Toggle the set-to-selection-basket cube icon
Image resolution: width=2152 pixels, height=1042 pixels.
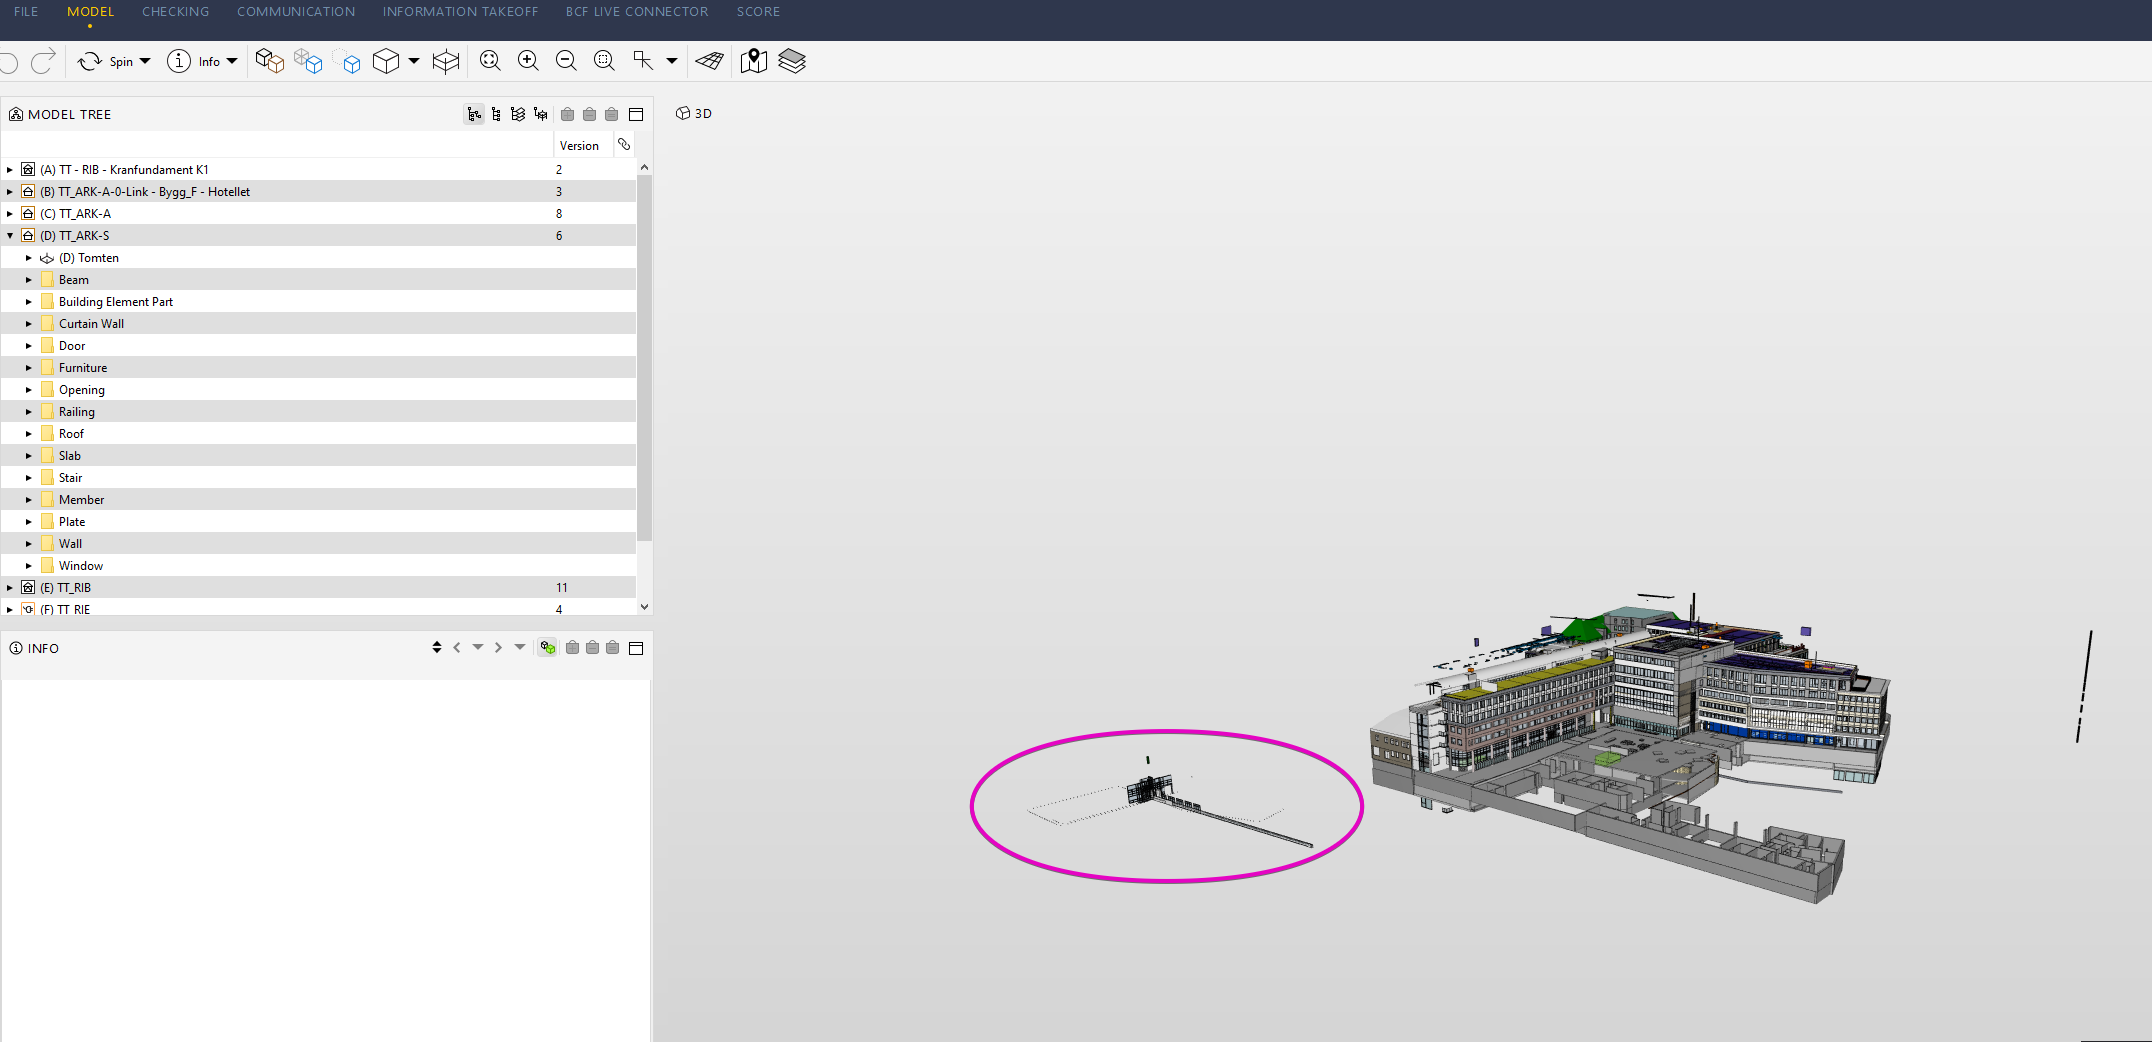click(269, 61)
